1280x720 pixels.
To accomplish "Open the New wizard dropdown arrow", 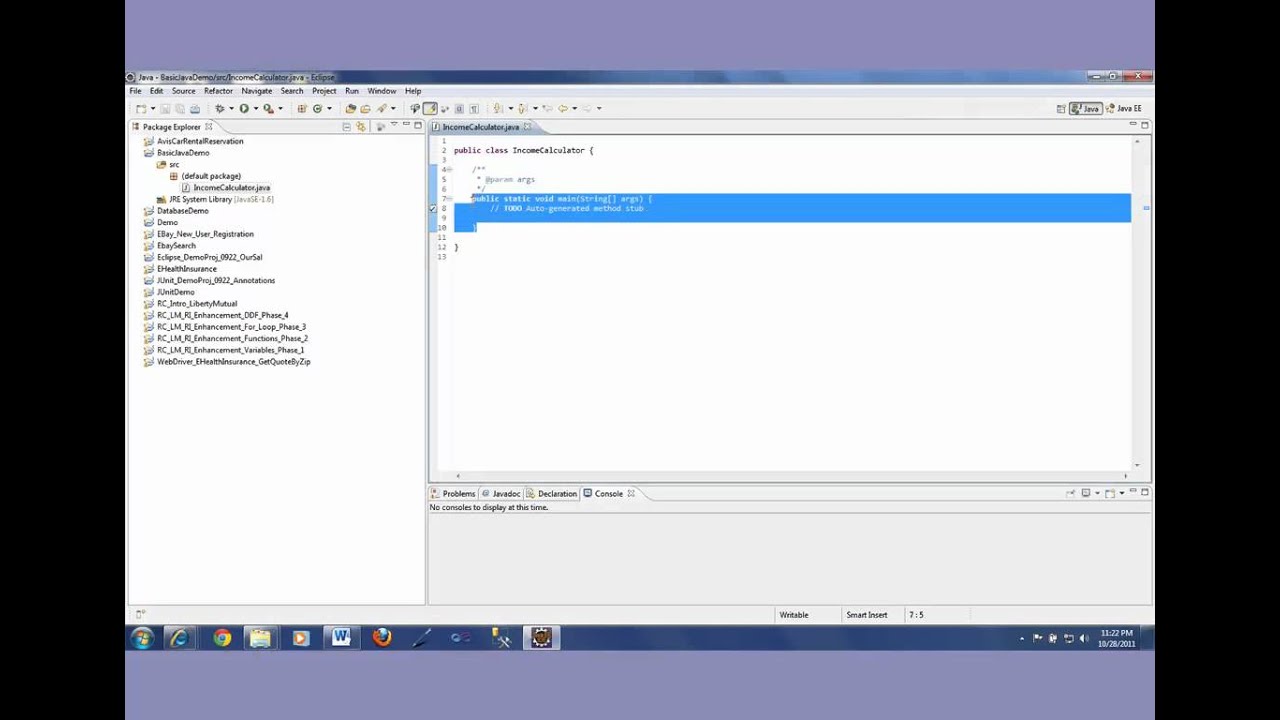I will tap(152, 109).
